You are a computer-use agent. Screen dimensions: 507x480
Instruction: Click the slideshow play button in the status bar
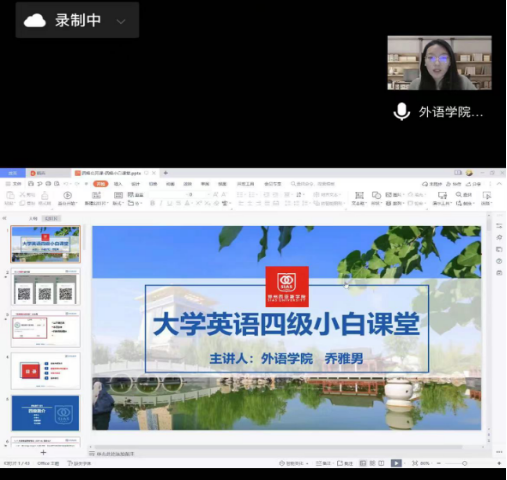point(396,463)
